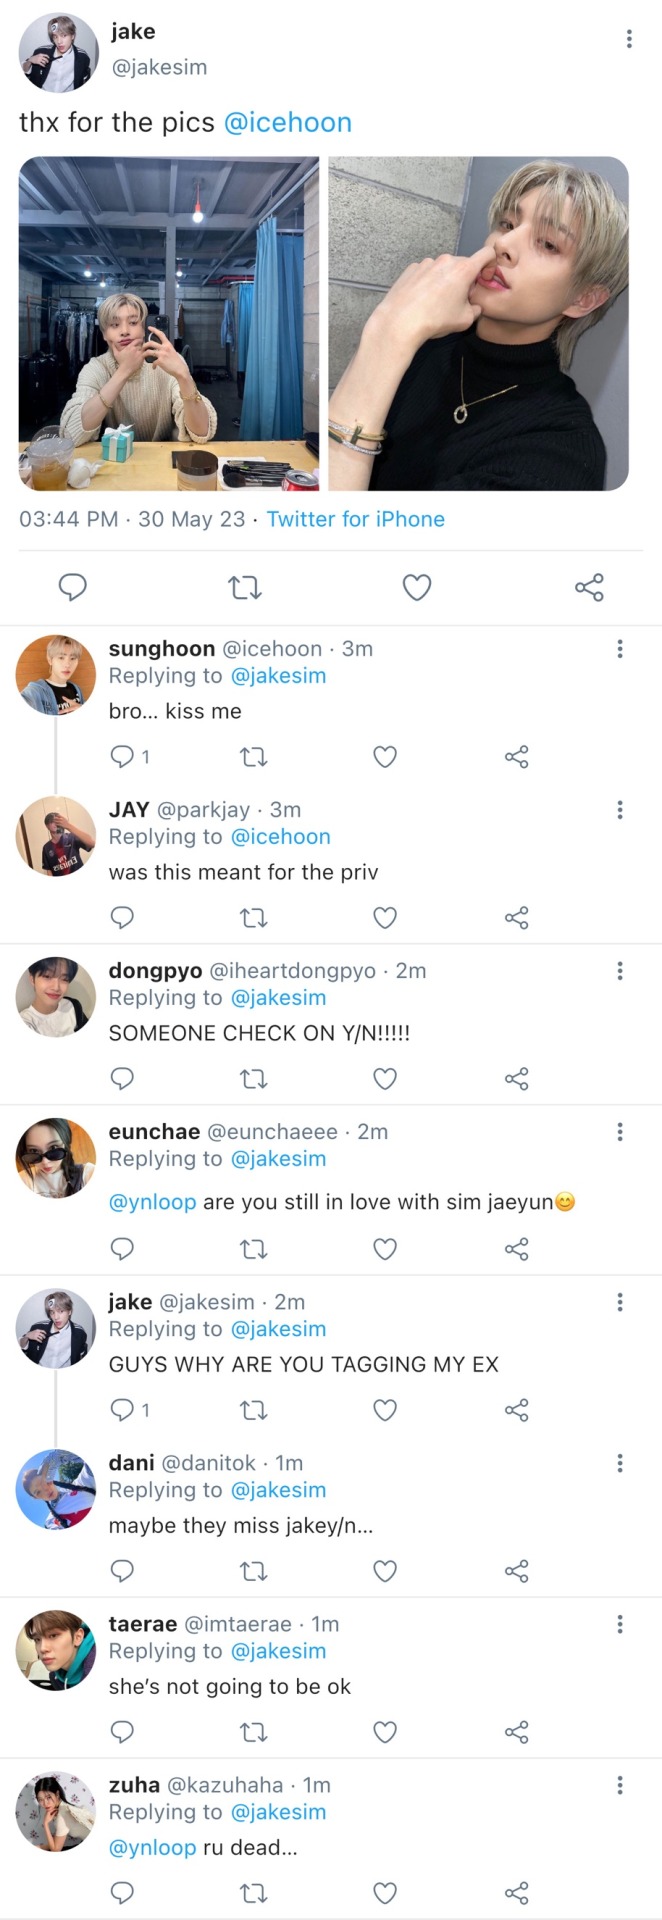Open more options on jake's main tweet
The width and height of the screenshot is (662, 1920).
click(629, 39)
